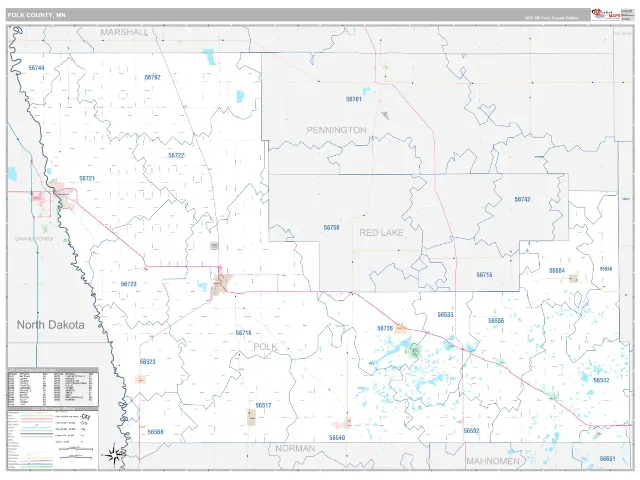Viewport: 640px width, 480px height.
Task: Click the NORMAN county label
Action: 295,449
